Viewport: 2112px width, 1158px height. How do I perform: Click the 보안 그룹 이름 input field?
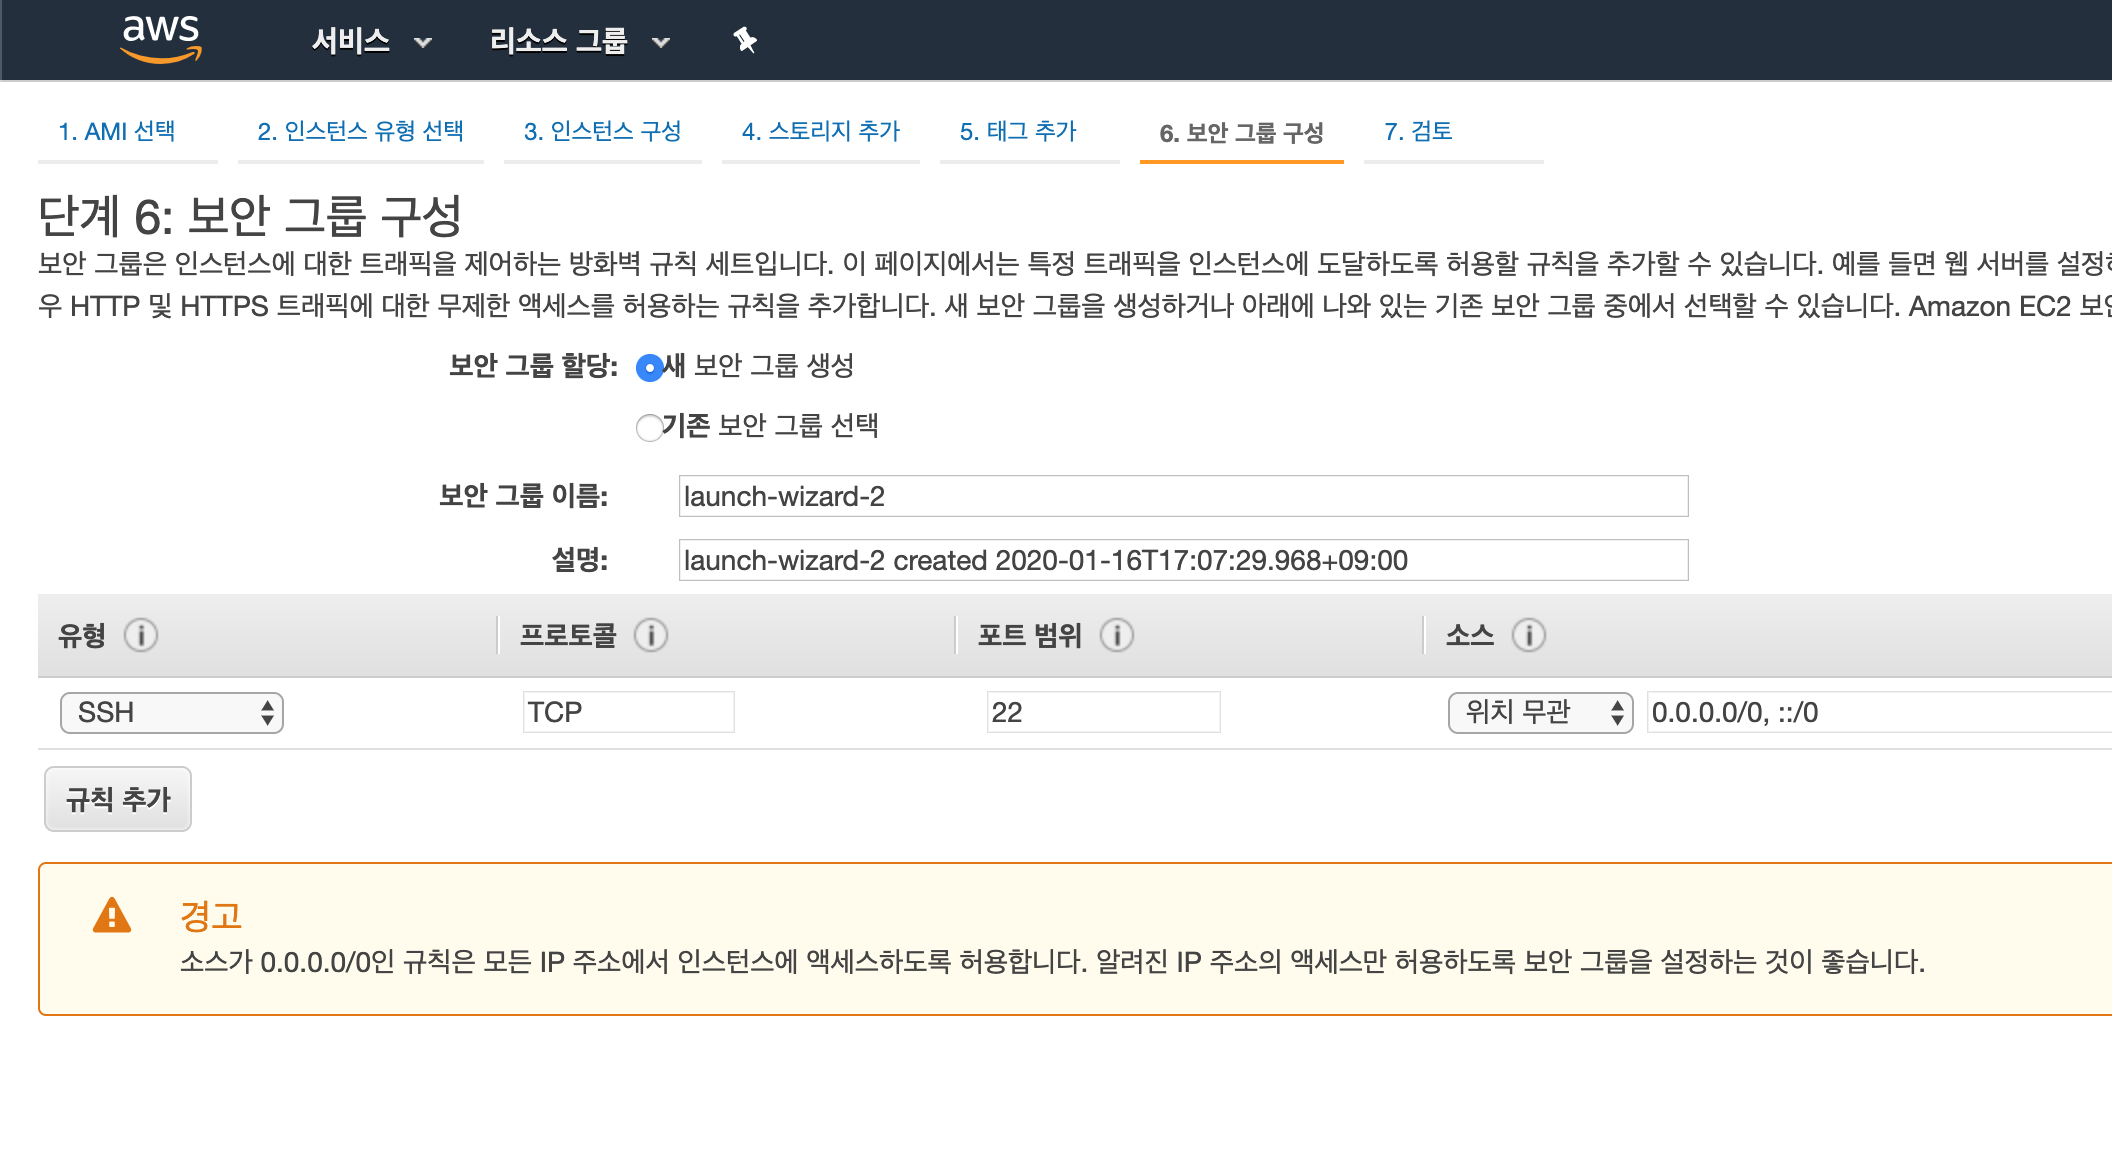click(1183, 497)
